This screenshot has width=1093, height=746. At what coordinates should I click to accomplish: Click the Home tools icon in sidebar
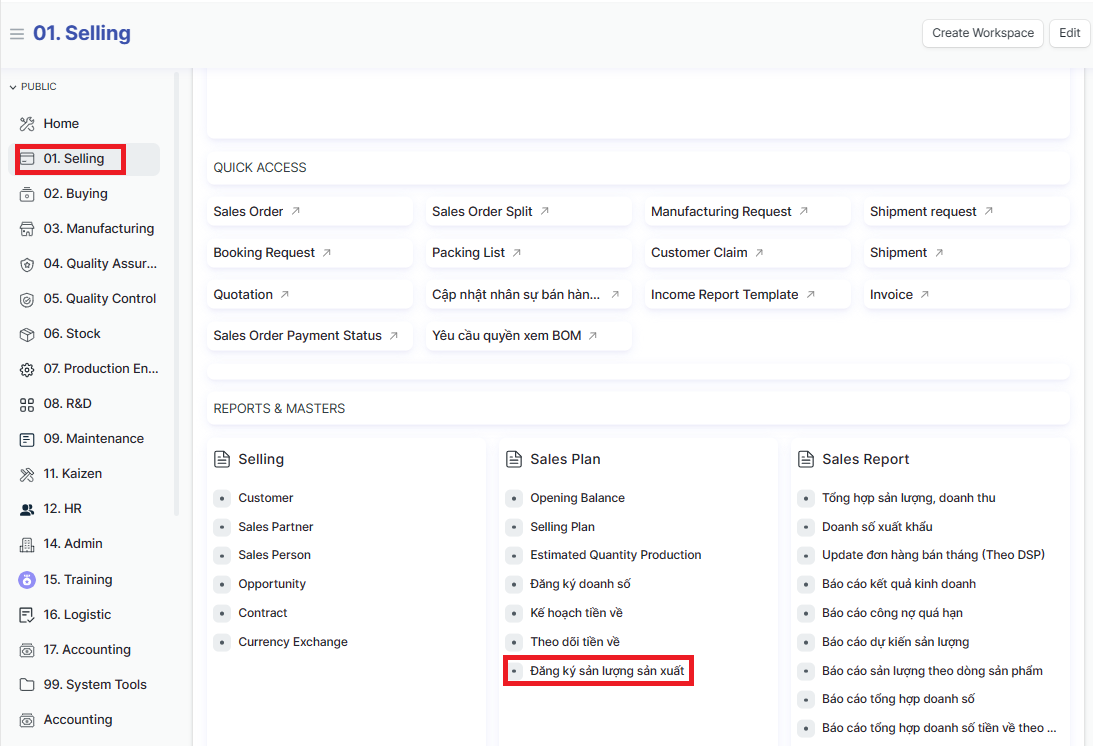tap(27, 124)
